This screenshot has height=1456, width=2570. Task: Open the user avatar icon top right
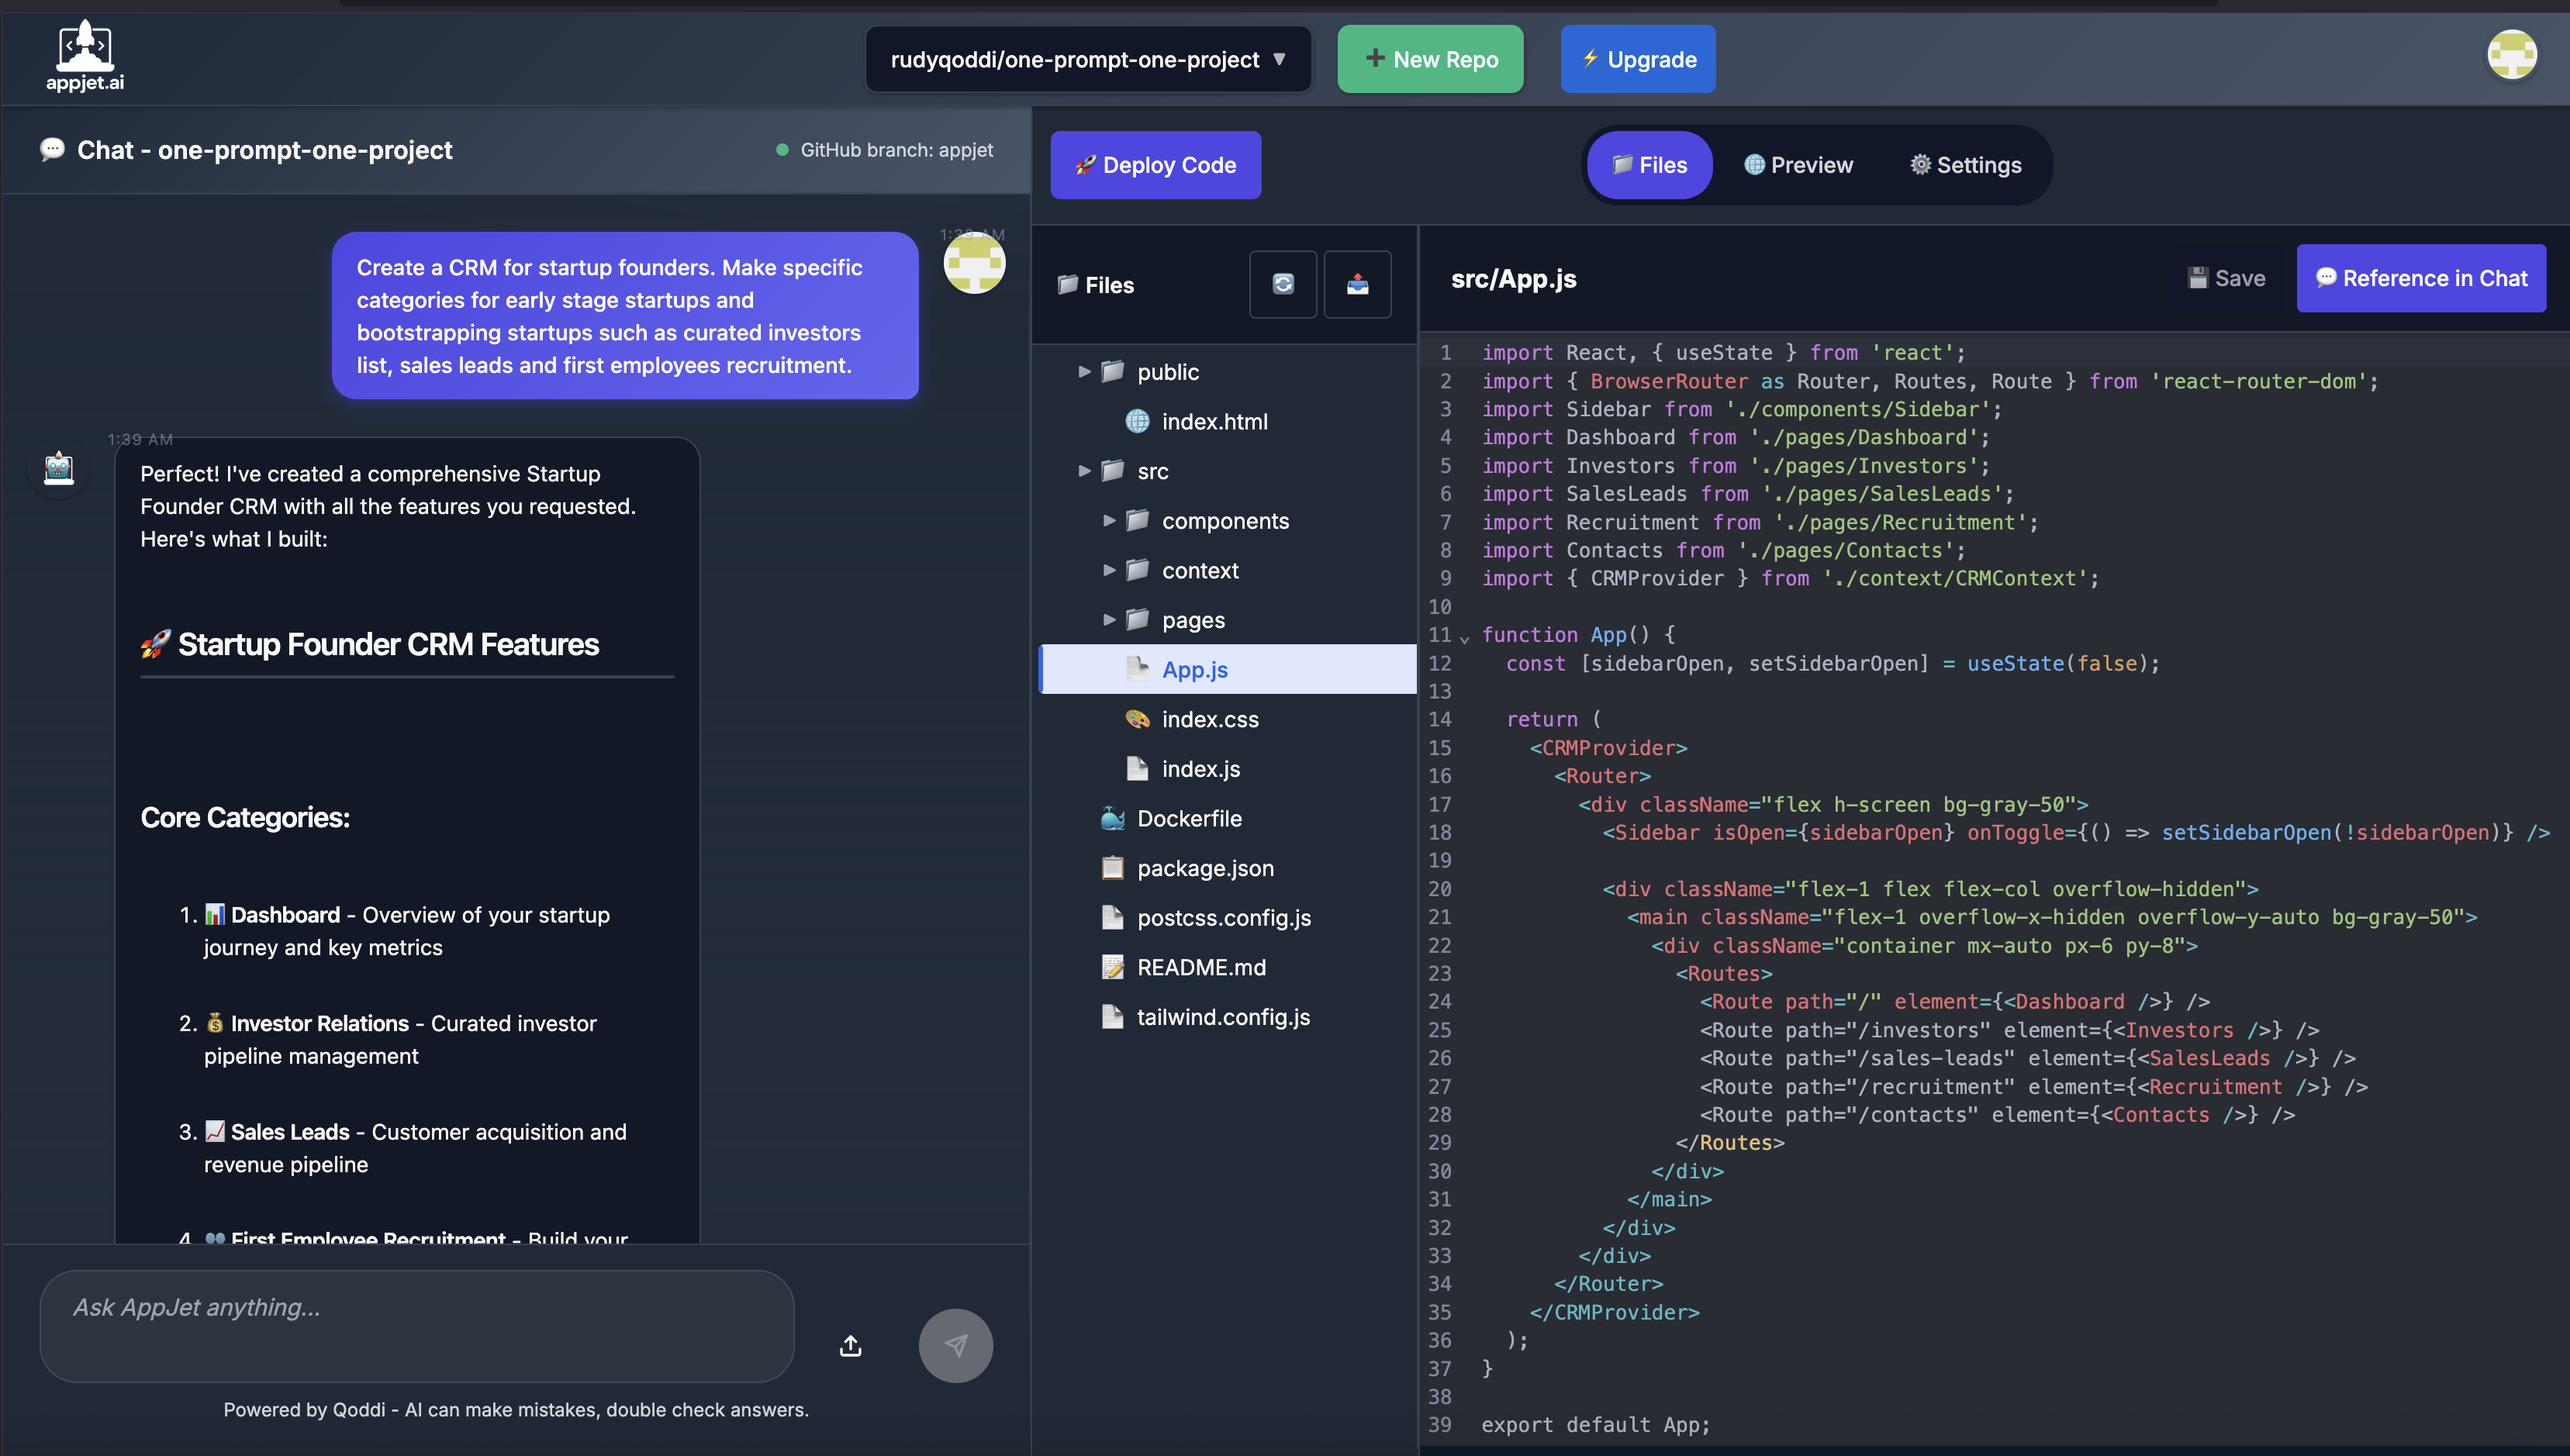point(2514,55)
